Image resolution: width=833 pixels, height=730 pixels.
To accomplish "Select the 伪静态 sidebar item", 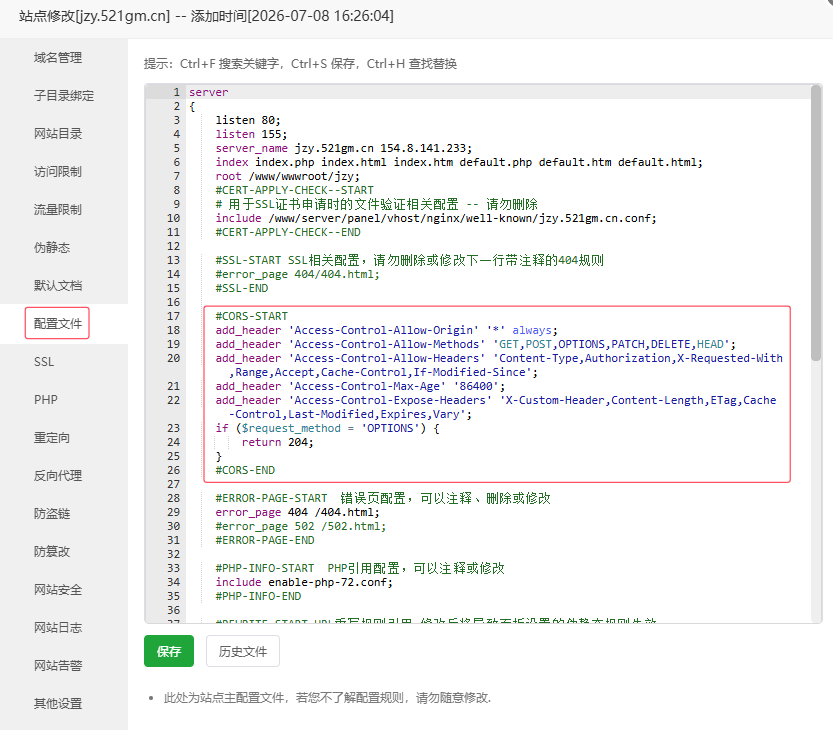I will point(52,248).
